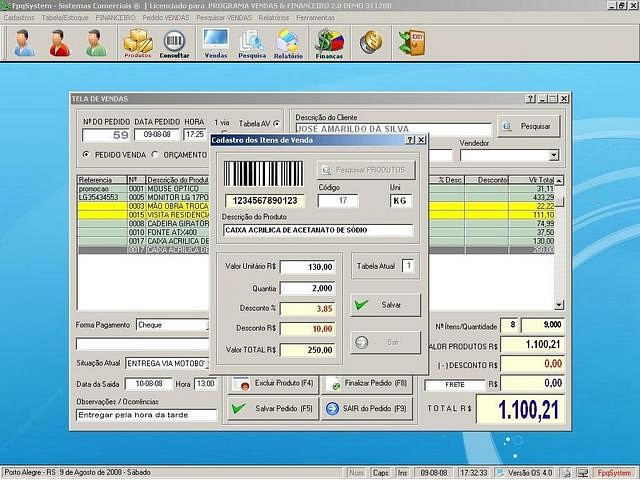Expand the Vendedor dropdown

pyautogui.click(x=553, y=156)
